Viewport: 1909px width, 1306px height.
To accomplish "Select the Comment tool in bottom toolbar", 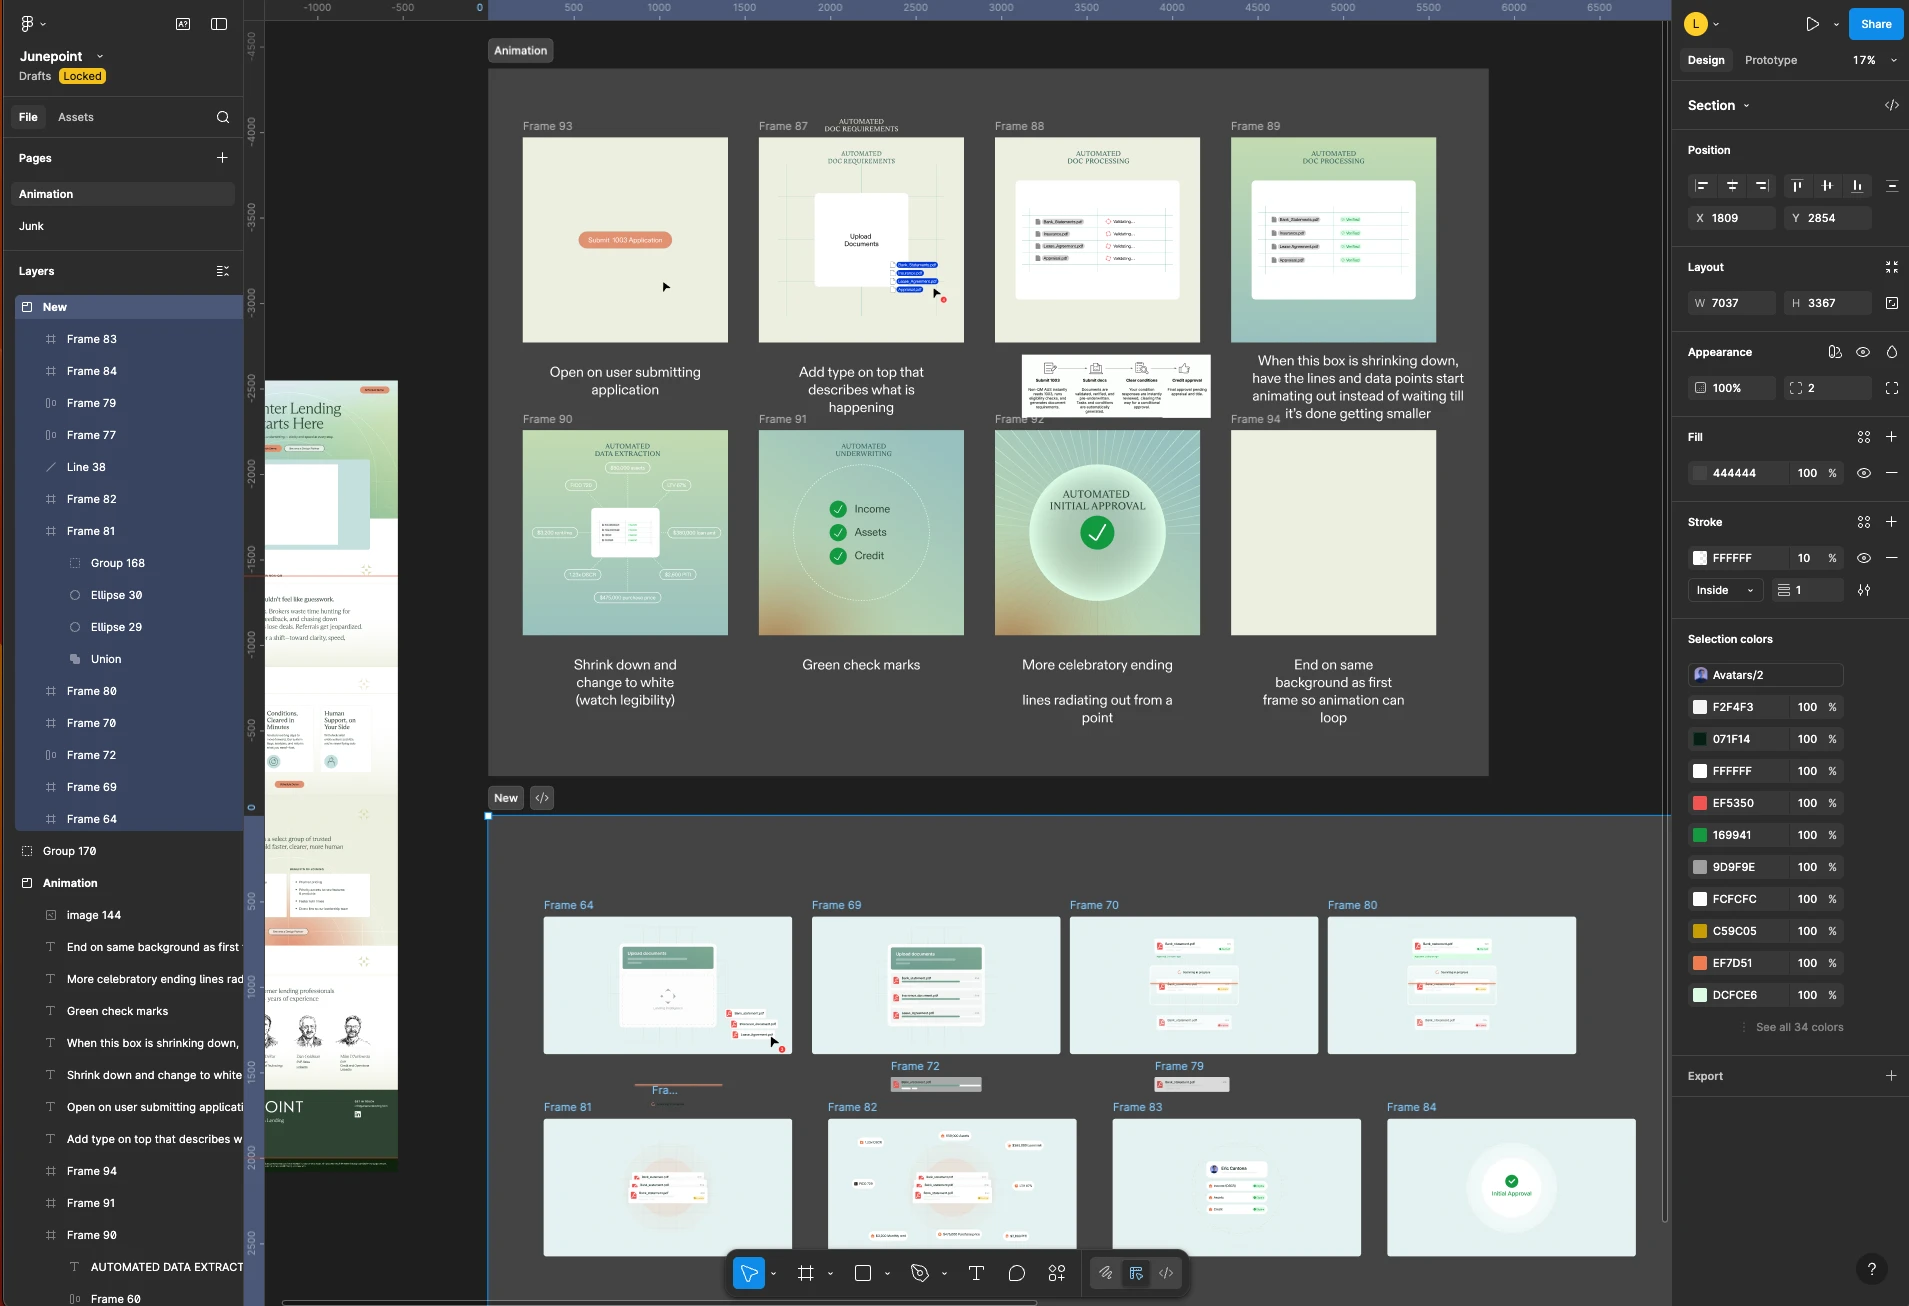I will 1017,1273.
